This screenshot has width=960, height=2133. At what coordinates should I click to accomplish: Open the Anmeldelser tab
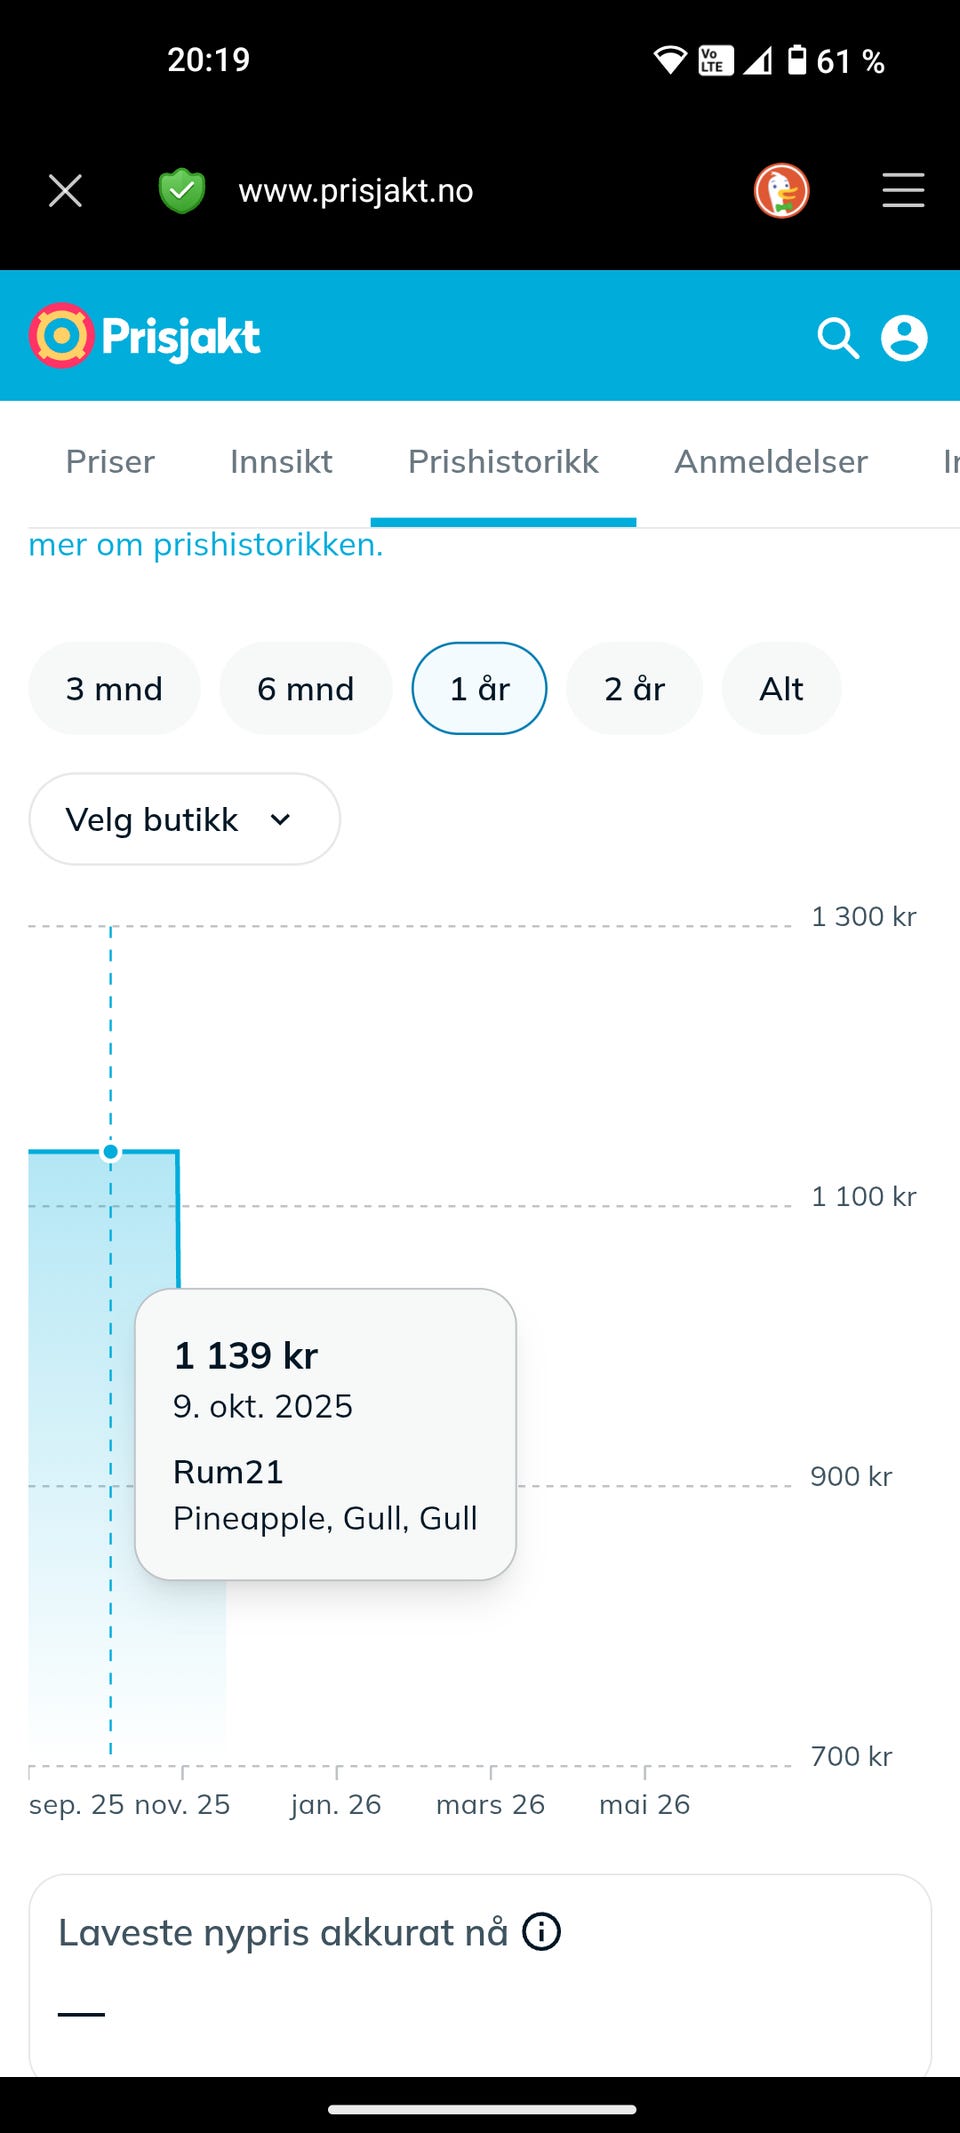771,462
